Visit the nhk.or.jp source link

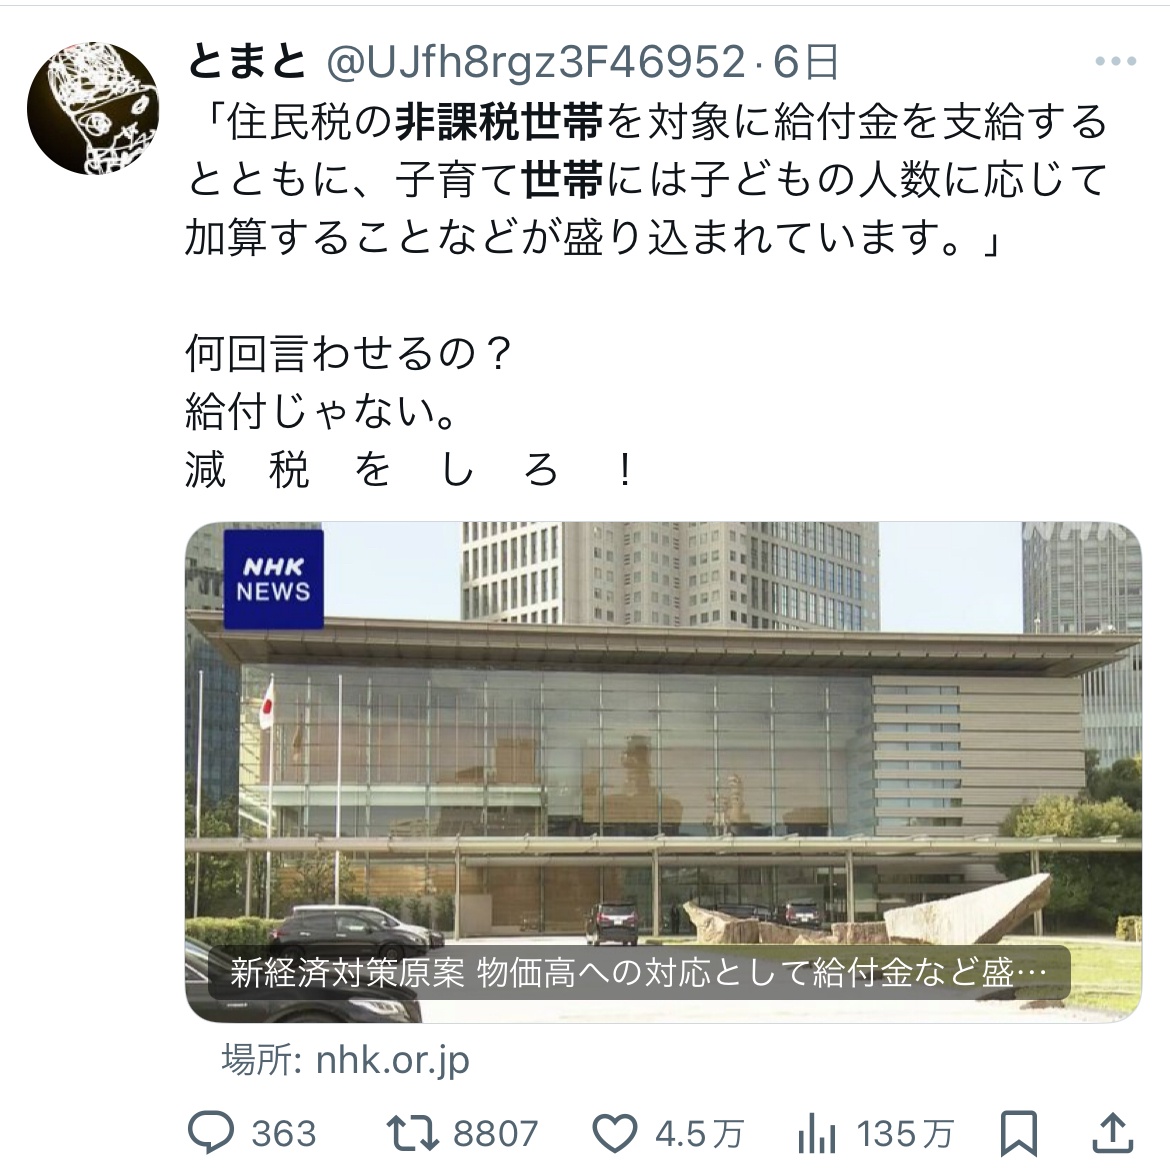click(345, 1060)
